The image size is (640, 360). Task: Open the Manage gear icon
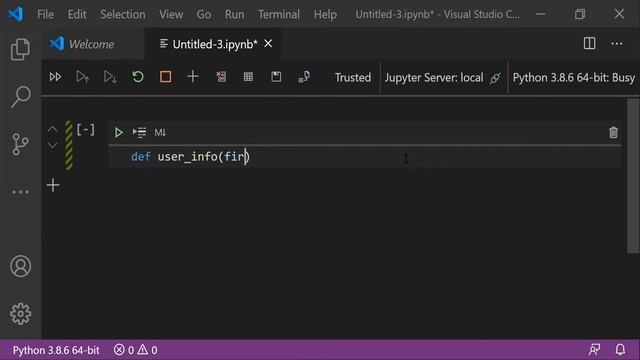[x=20, y=313]
